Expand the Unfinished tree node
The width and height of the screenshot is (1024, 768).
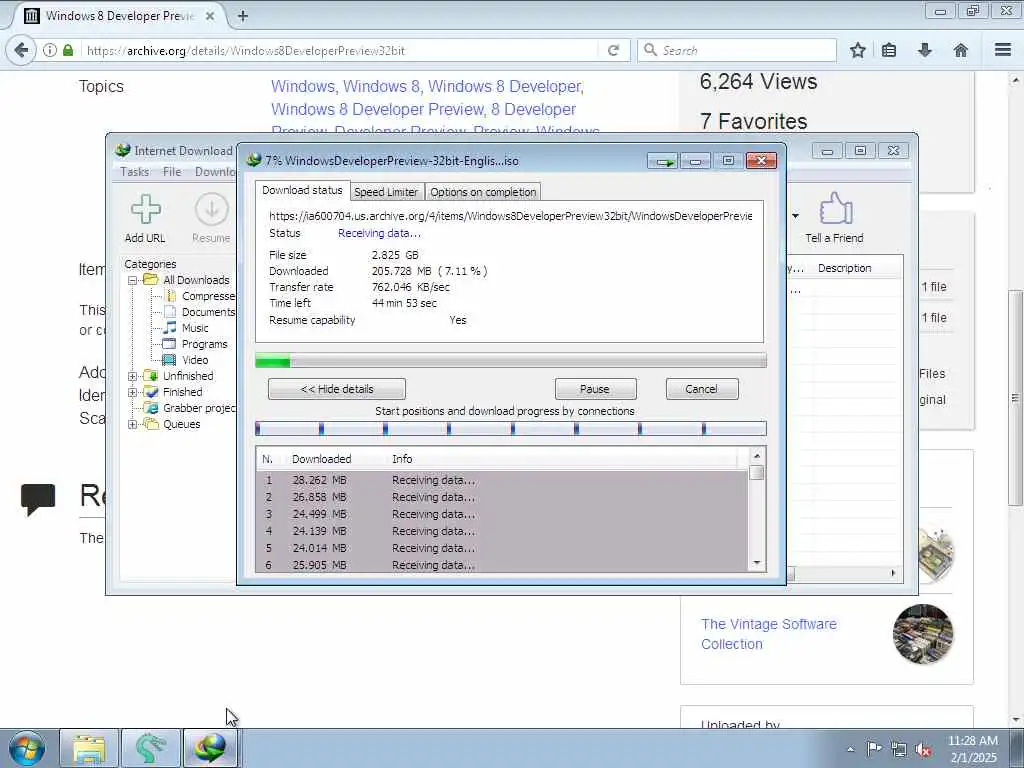132,376
